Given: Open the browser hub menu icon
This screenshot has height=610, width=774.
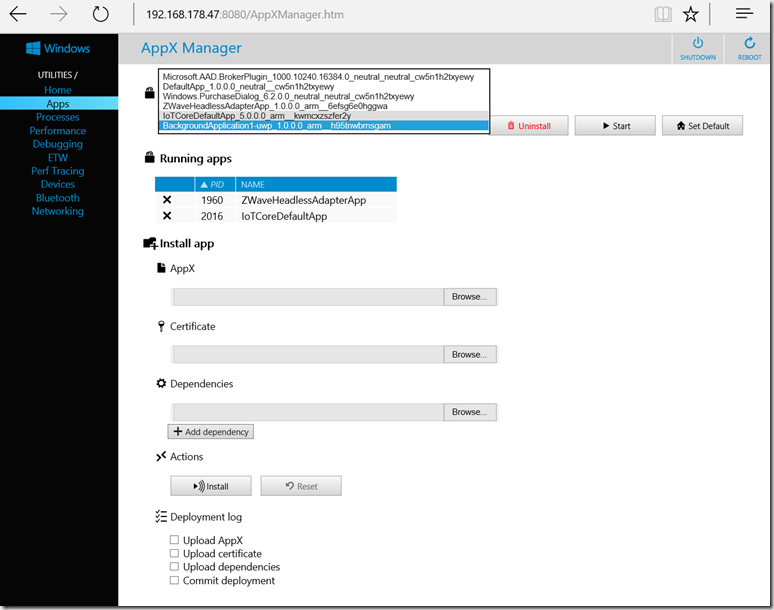Looking at the screenshot, I should [x=744, y=13].
